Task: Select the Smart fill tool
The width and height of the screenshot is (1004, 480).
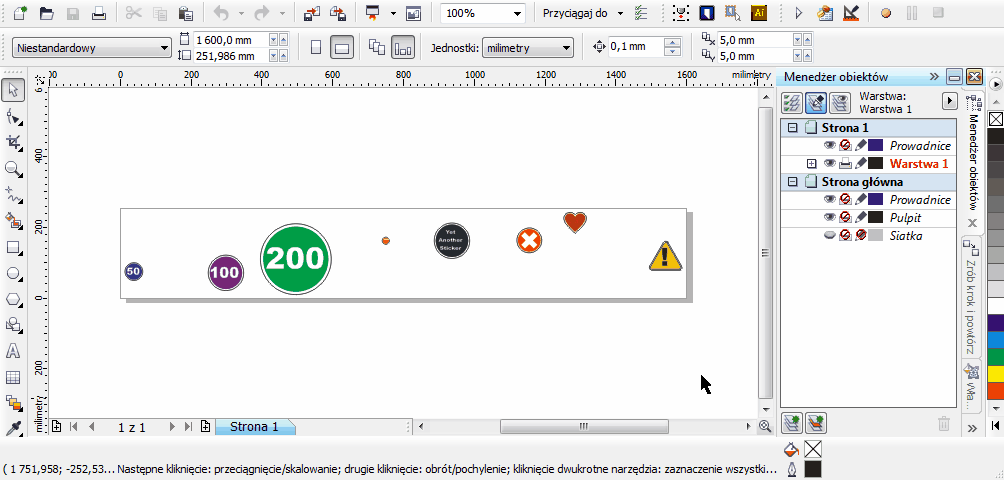Action: pos(13,221)
